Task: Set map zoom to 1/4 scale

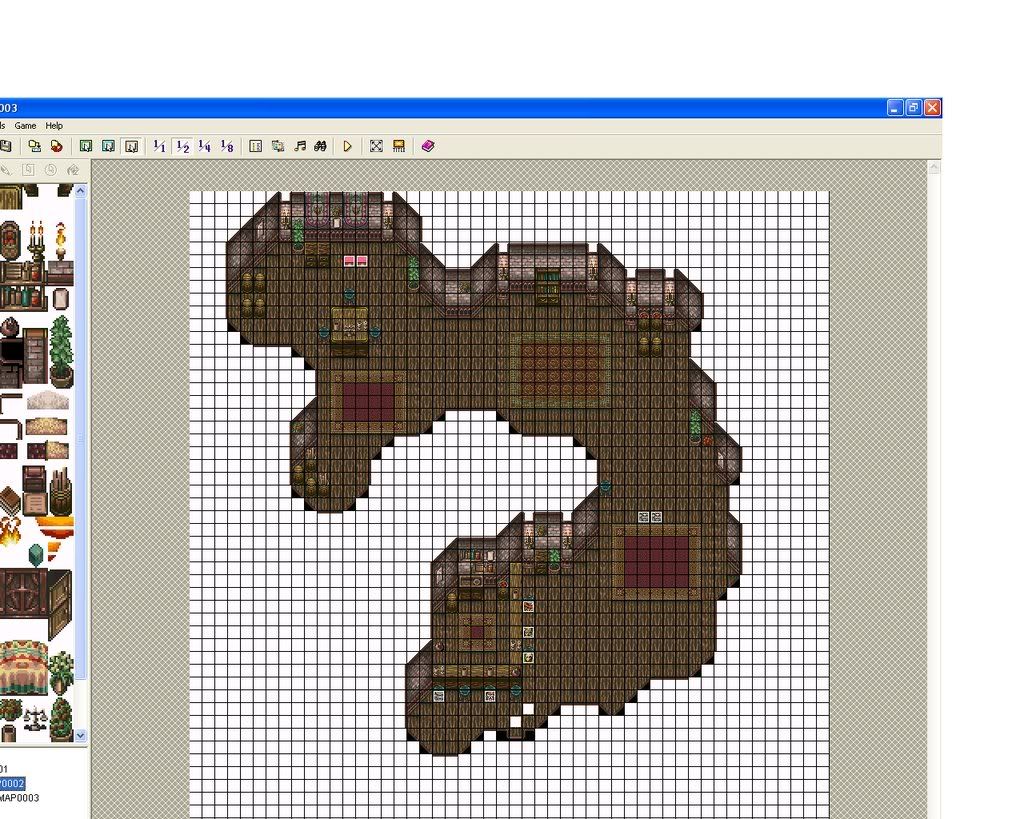Action: click(204, 146)
